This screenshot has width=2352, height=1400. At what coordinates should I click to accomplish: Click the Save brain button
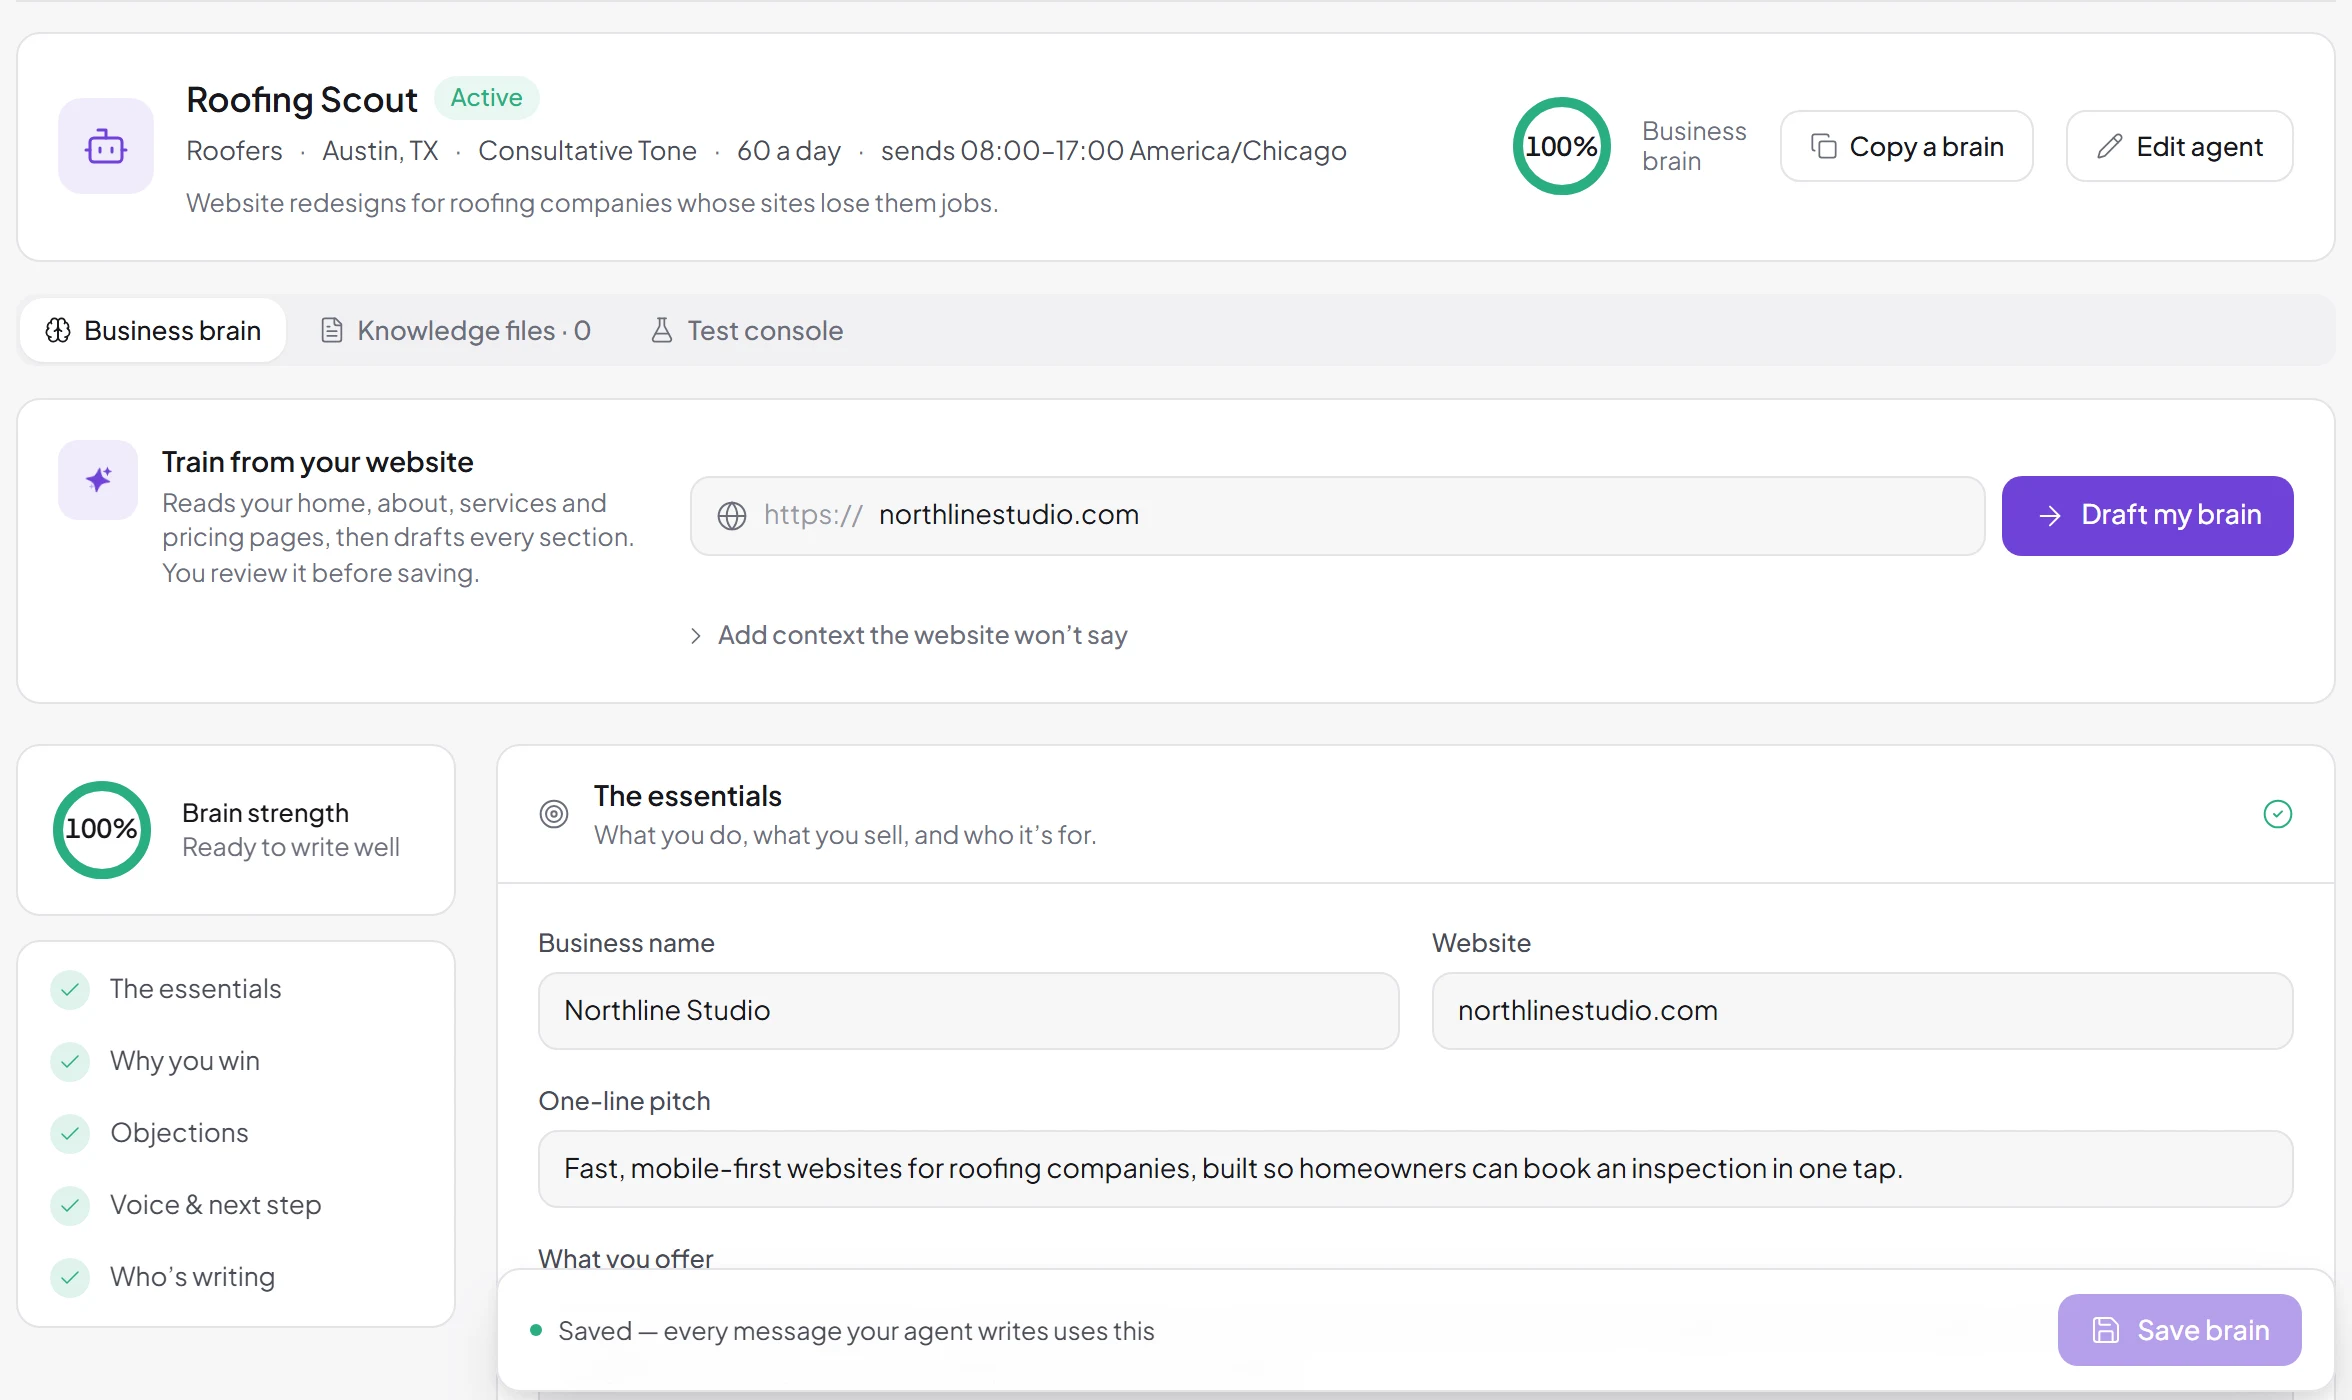[x=2180, y=1330]
